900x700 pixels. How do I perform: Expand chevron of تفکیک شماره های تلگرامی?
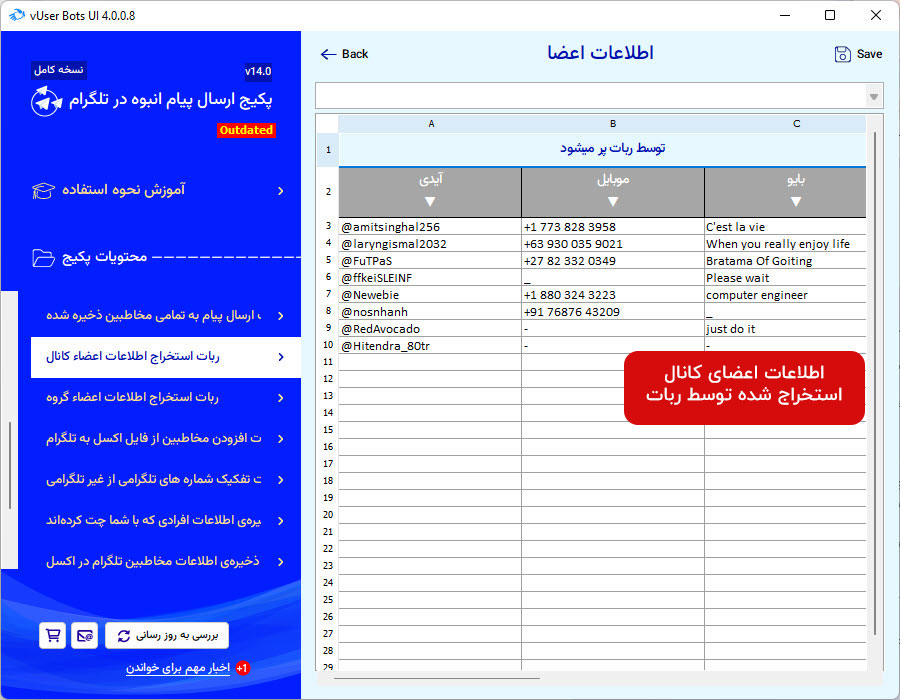pos(281,480)
